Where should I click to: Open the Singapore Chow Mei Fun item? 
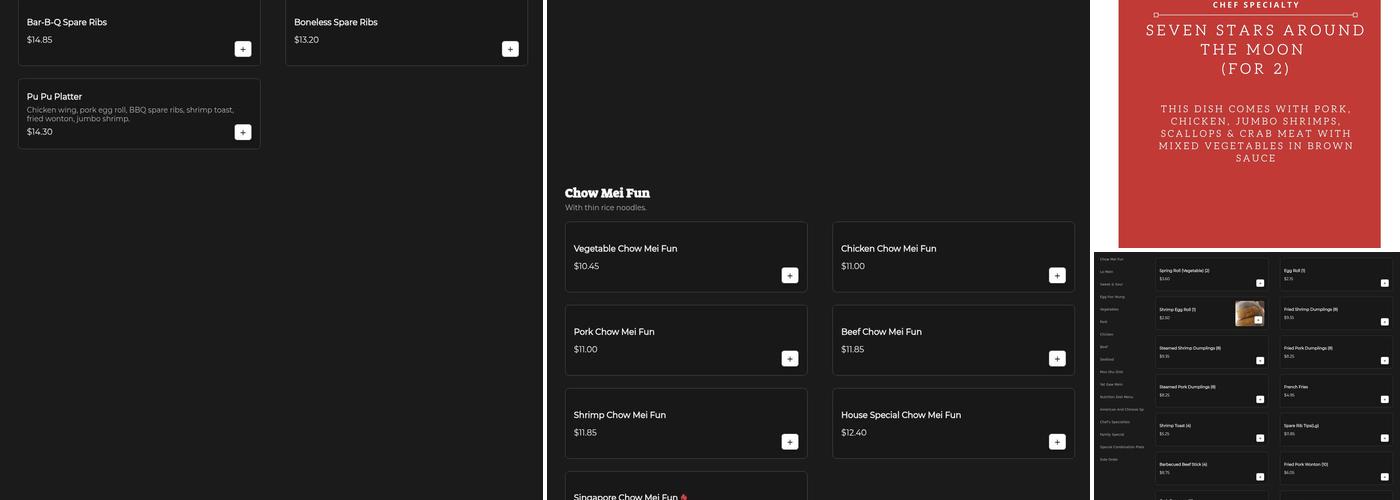coord(625,495)
